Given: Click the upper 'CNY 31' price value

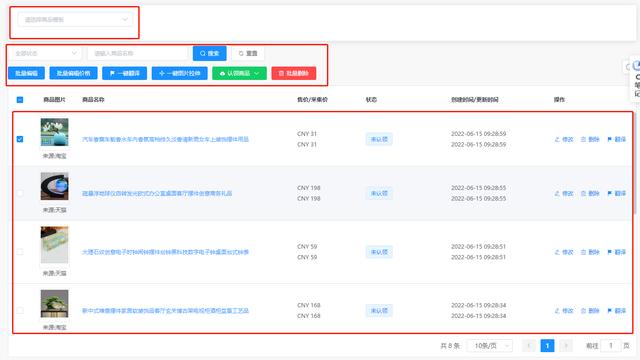Looking at the screenshot, I should point(307,134).
